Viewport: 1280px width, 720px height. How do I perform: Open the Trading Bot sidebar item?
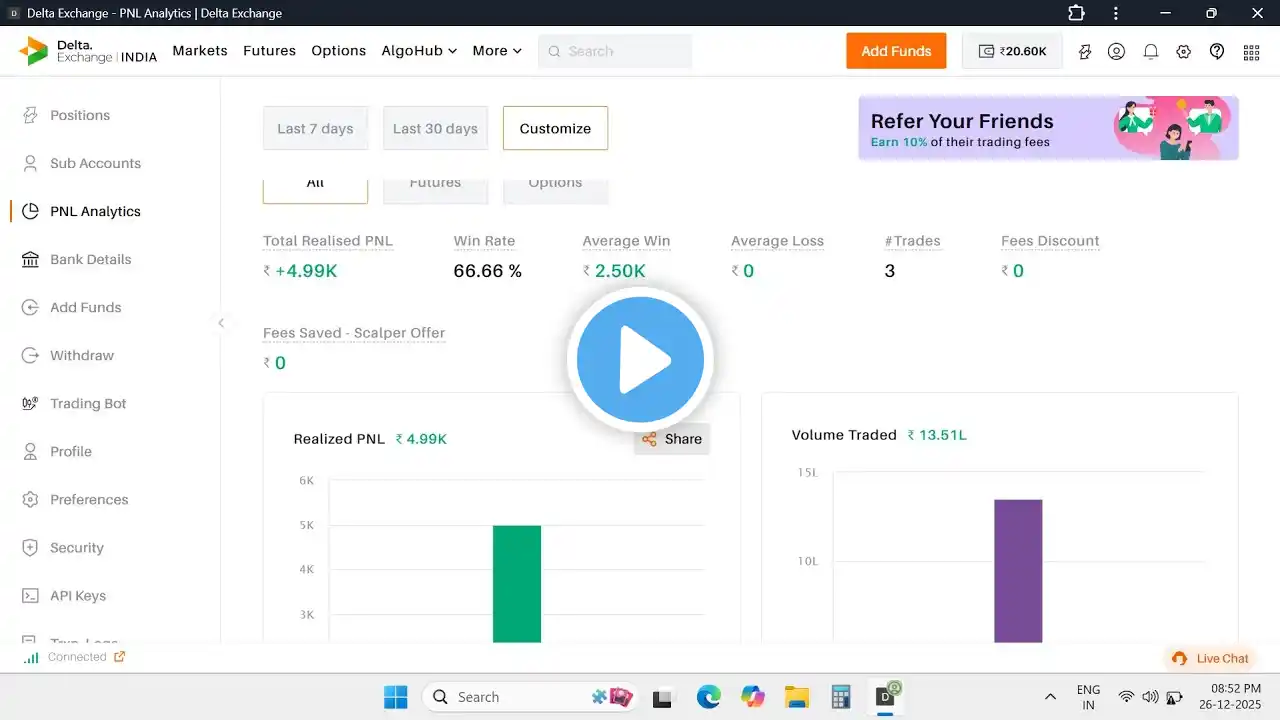pos(88,403)
